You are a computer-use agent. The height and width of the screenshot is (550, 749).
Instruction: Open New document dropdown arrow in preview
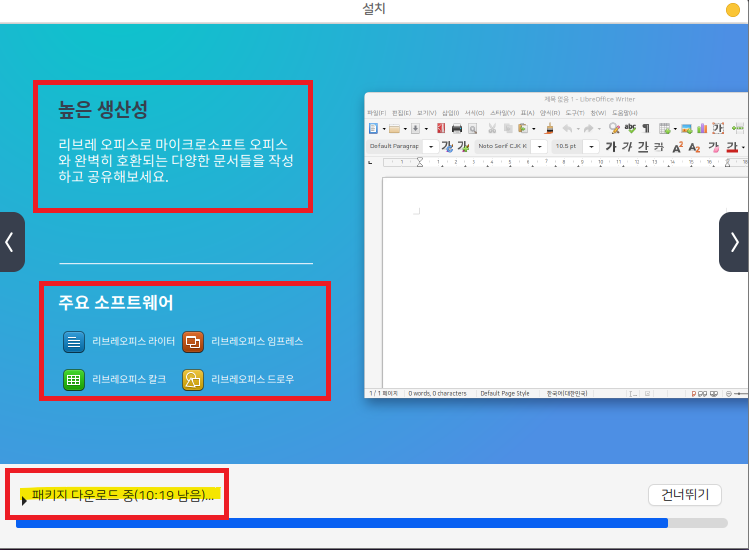click(x=384, y=129)
